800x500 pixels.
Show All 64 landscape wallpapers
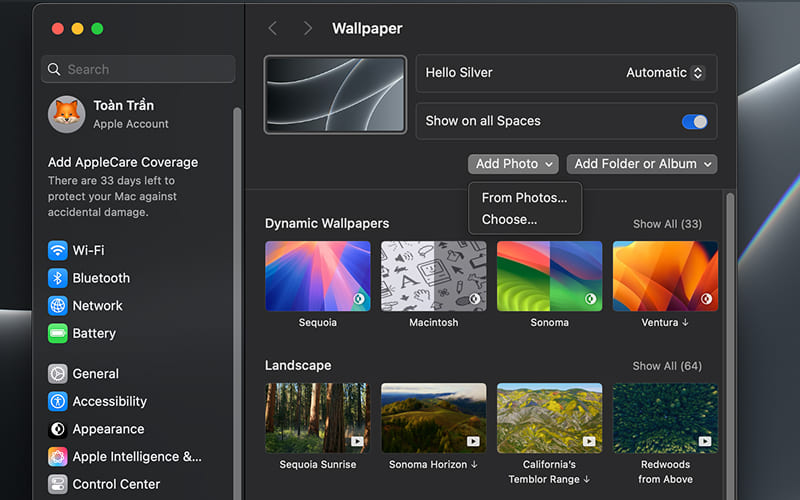tap(667, 366)
